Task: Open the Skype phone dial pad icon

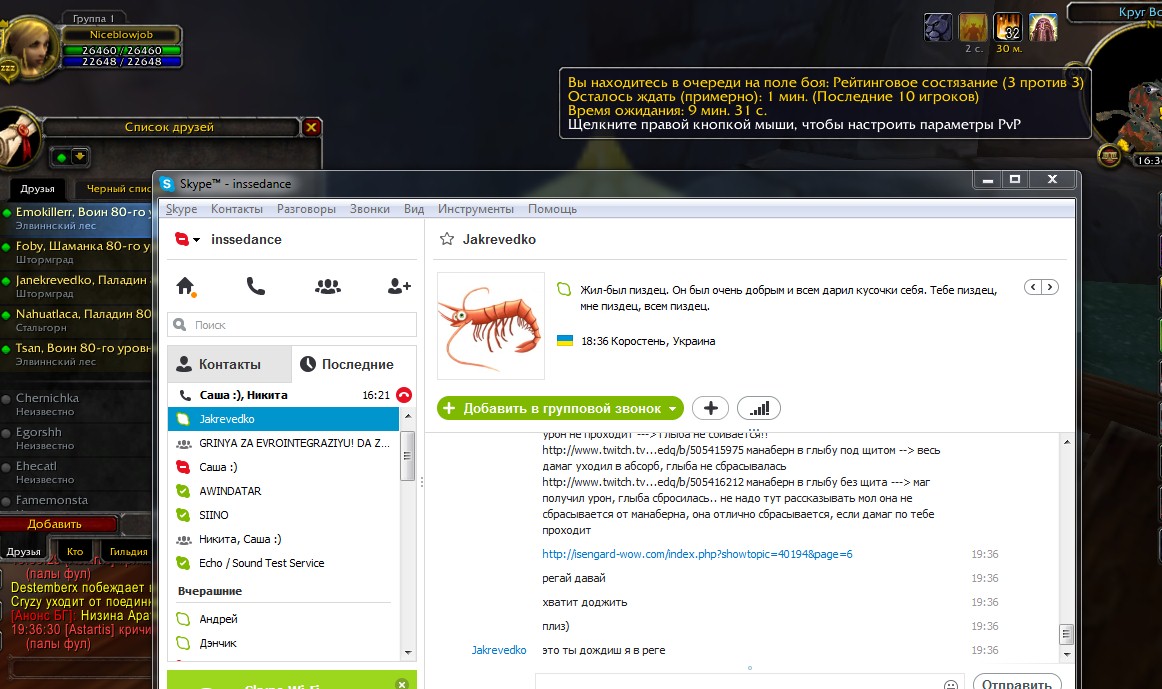Action: tap(256, 286)
